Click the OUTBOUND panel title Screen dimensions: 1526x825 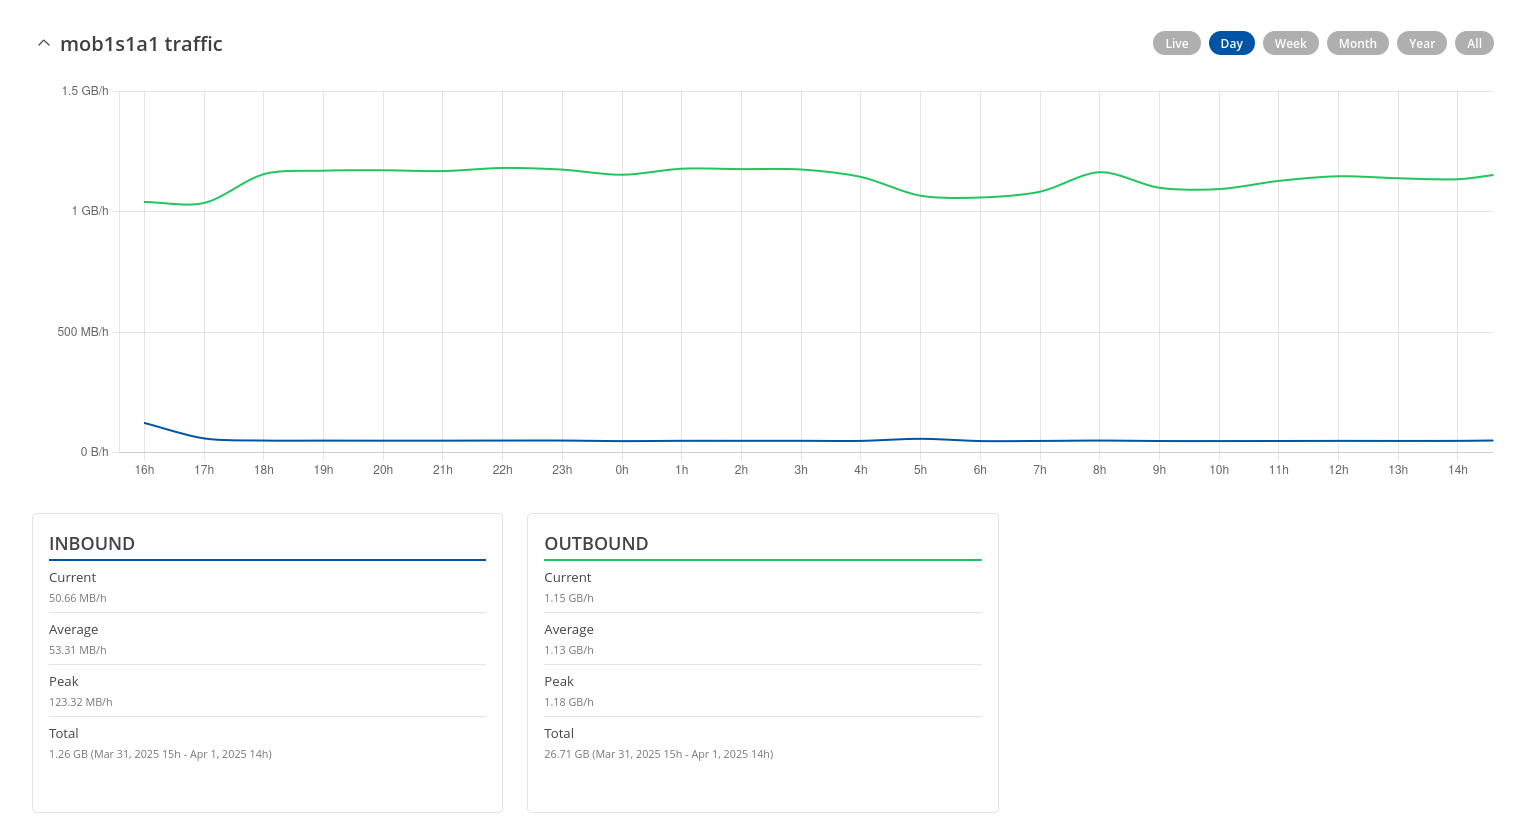596,544
